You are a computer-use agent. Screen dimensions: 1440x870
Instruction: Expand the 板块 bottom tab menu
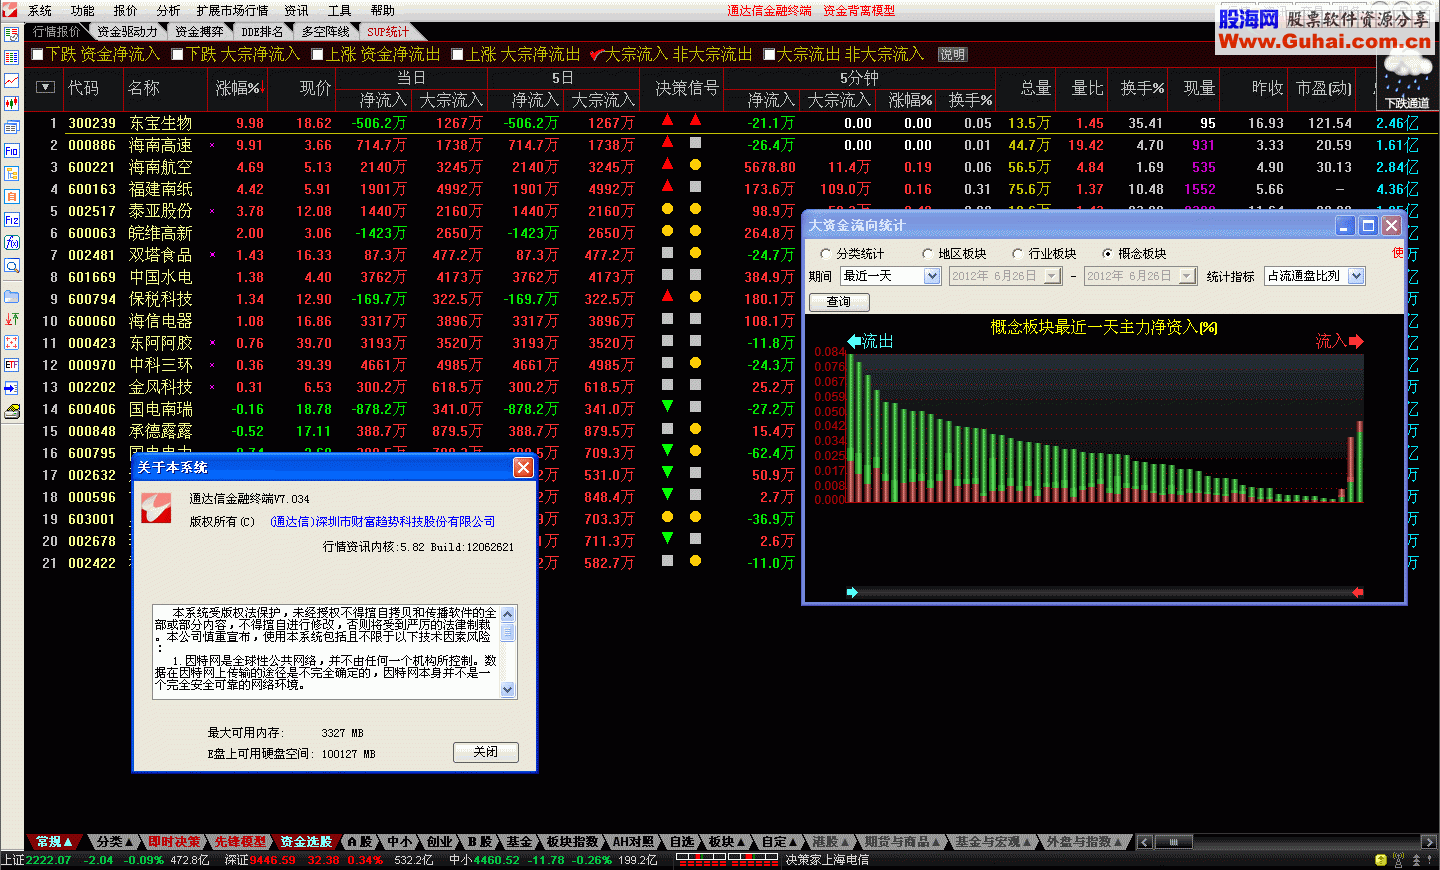[x=741, y=842]
